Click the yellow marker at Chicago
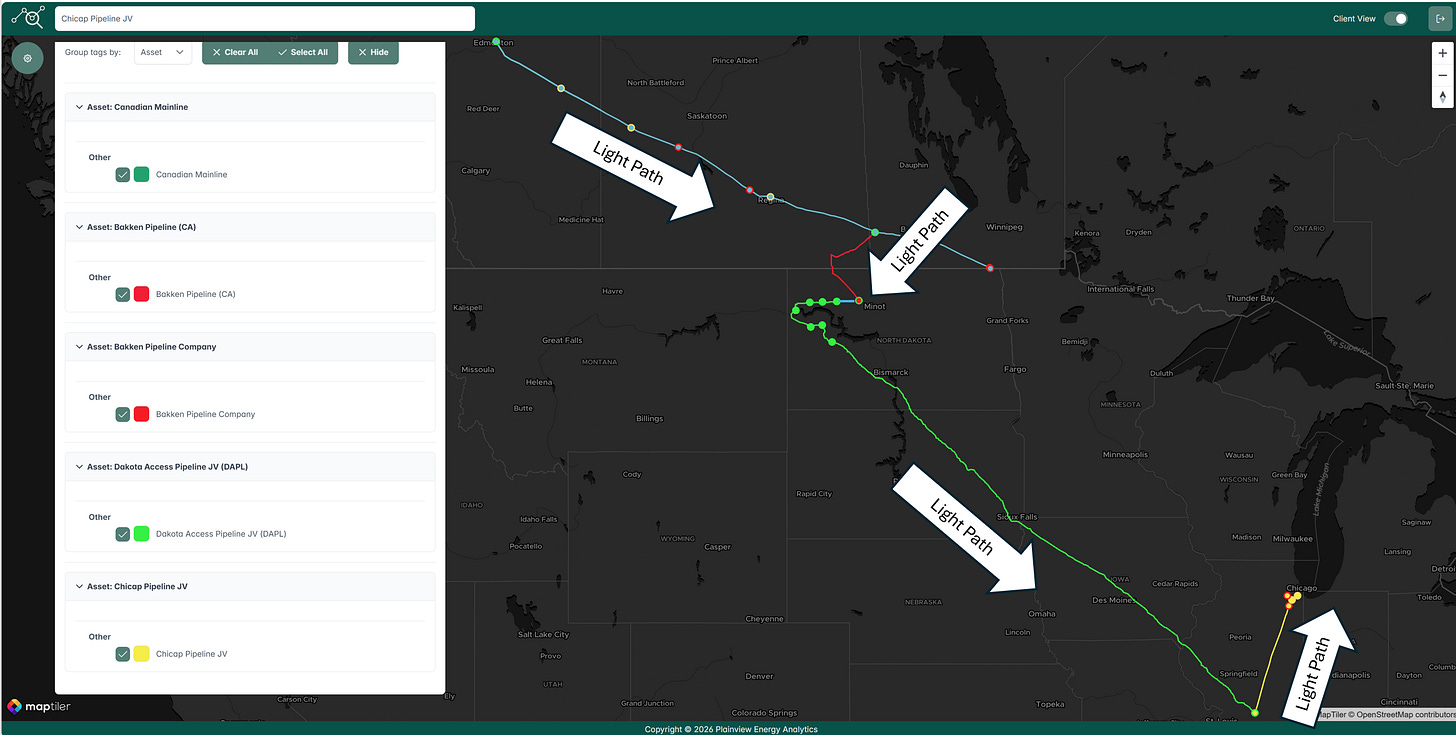Viewport: 1456px width, 735px height. click(1297, 596)
